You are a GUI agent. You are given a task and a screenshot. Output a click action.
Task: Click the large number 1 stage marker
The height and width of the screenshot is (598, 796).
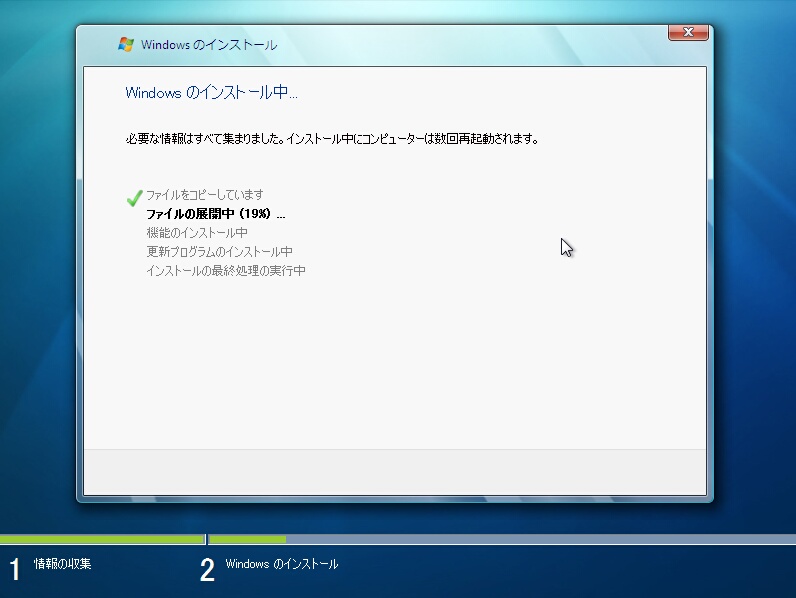coord(15,569)
